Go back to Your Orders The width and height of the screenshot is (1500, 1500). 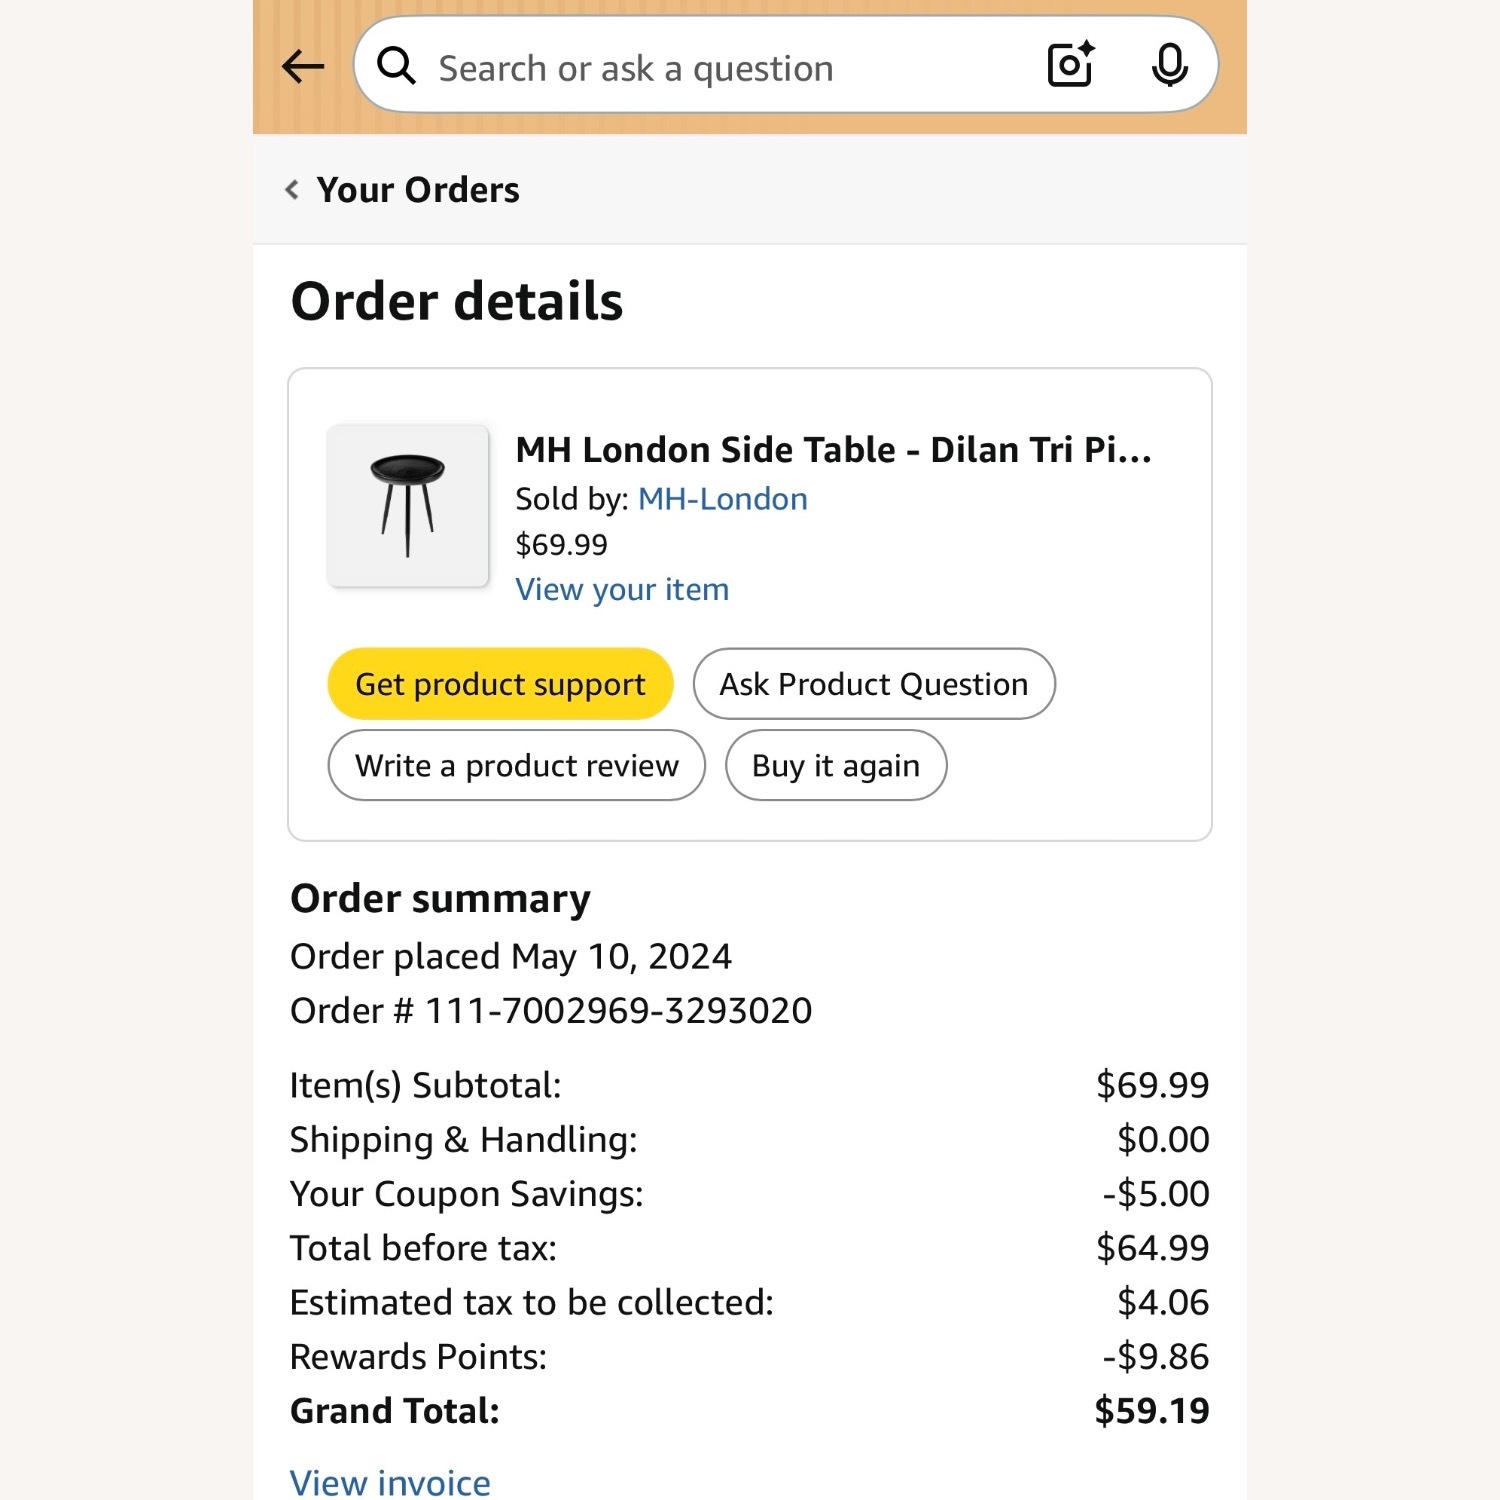click(x=418, y=190)
